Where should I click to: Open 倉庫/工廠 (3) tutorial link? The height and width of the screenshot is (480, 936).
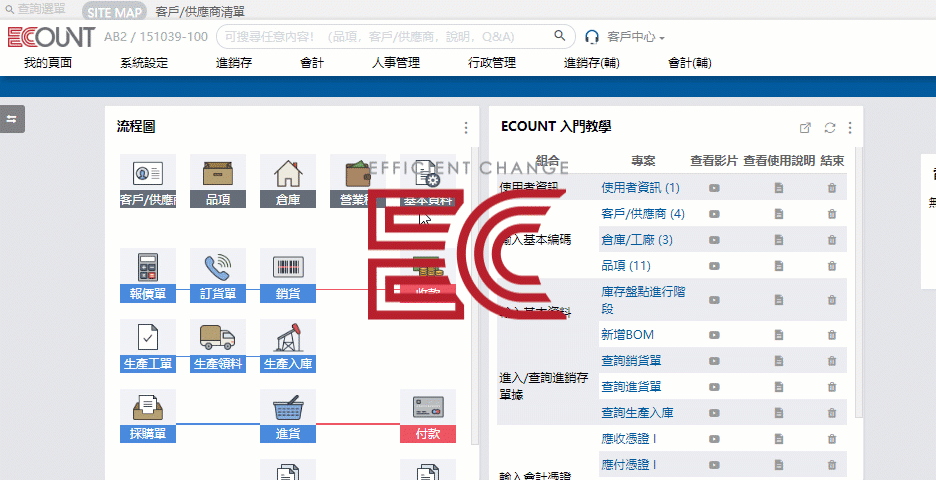[637, 240]
